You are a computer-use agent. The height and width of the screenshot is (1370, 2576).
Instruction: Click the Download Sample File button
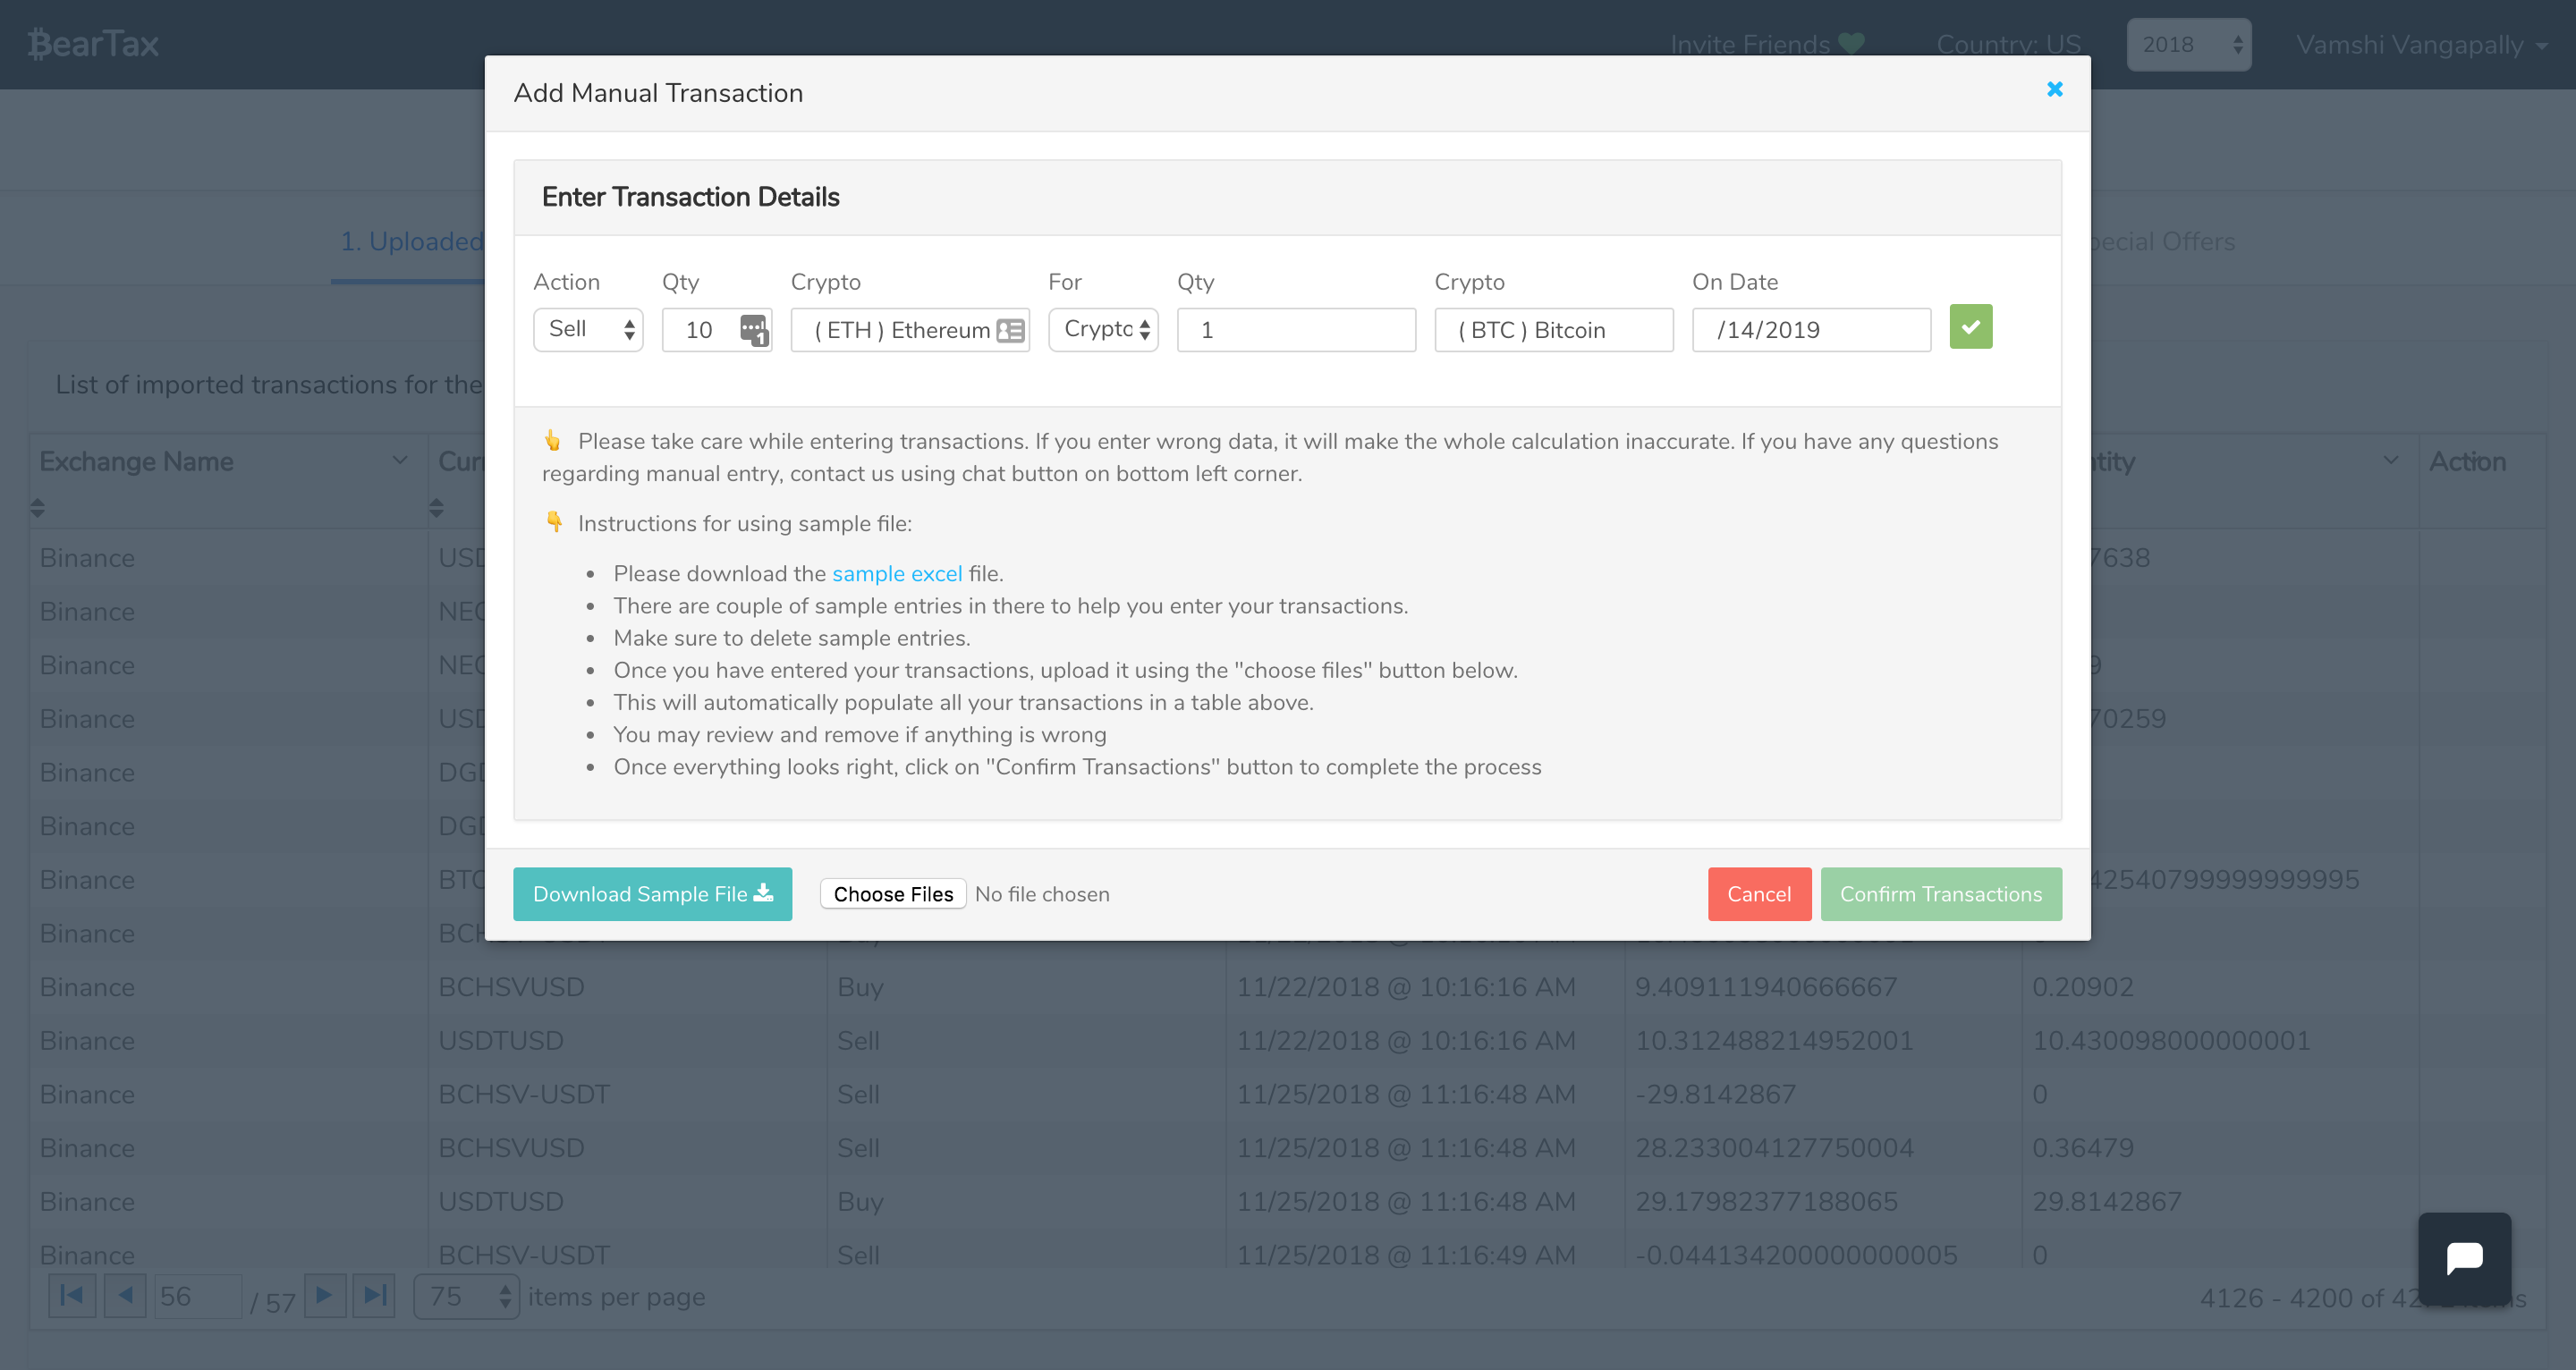[652, 894]
